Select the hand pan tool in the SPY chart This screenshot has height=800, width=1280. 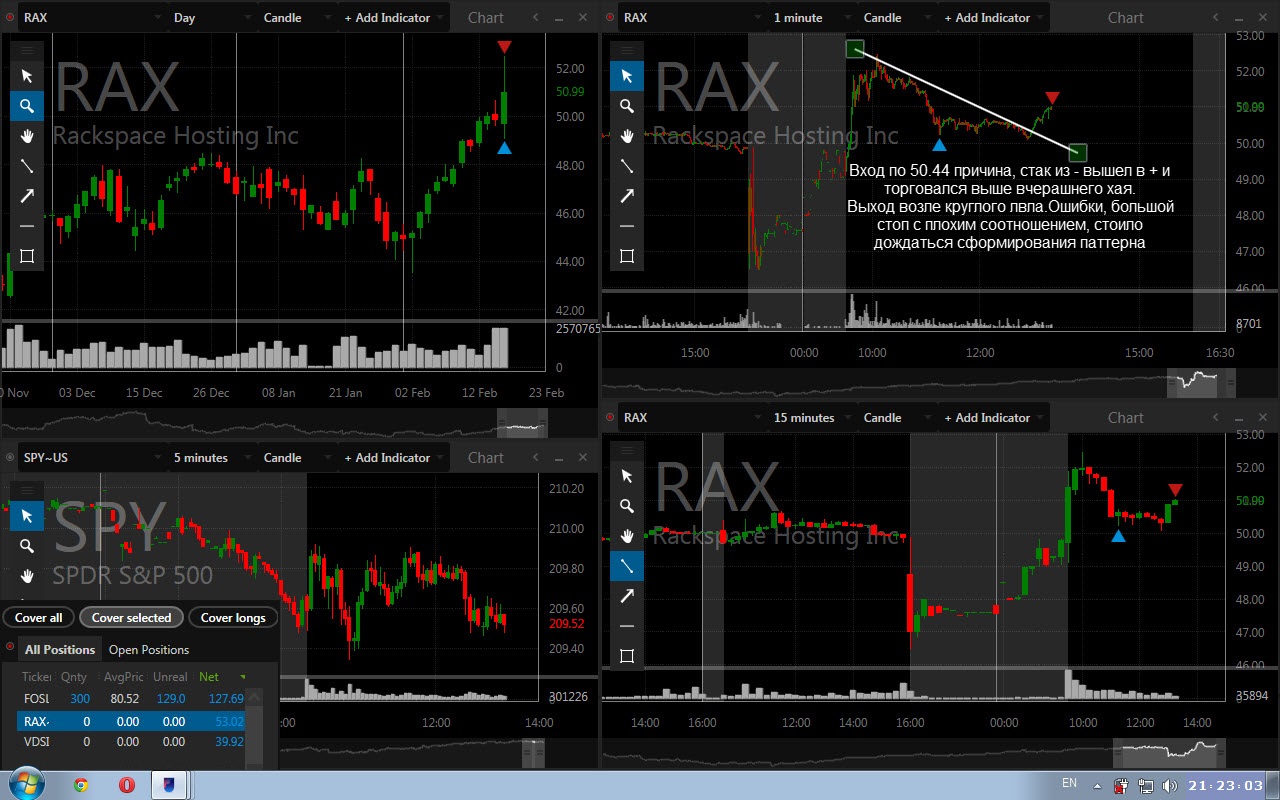click(27, 576)
